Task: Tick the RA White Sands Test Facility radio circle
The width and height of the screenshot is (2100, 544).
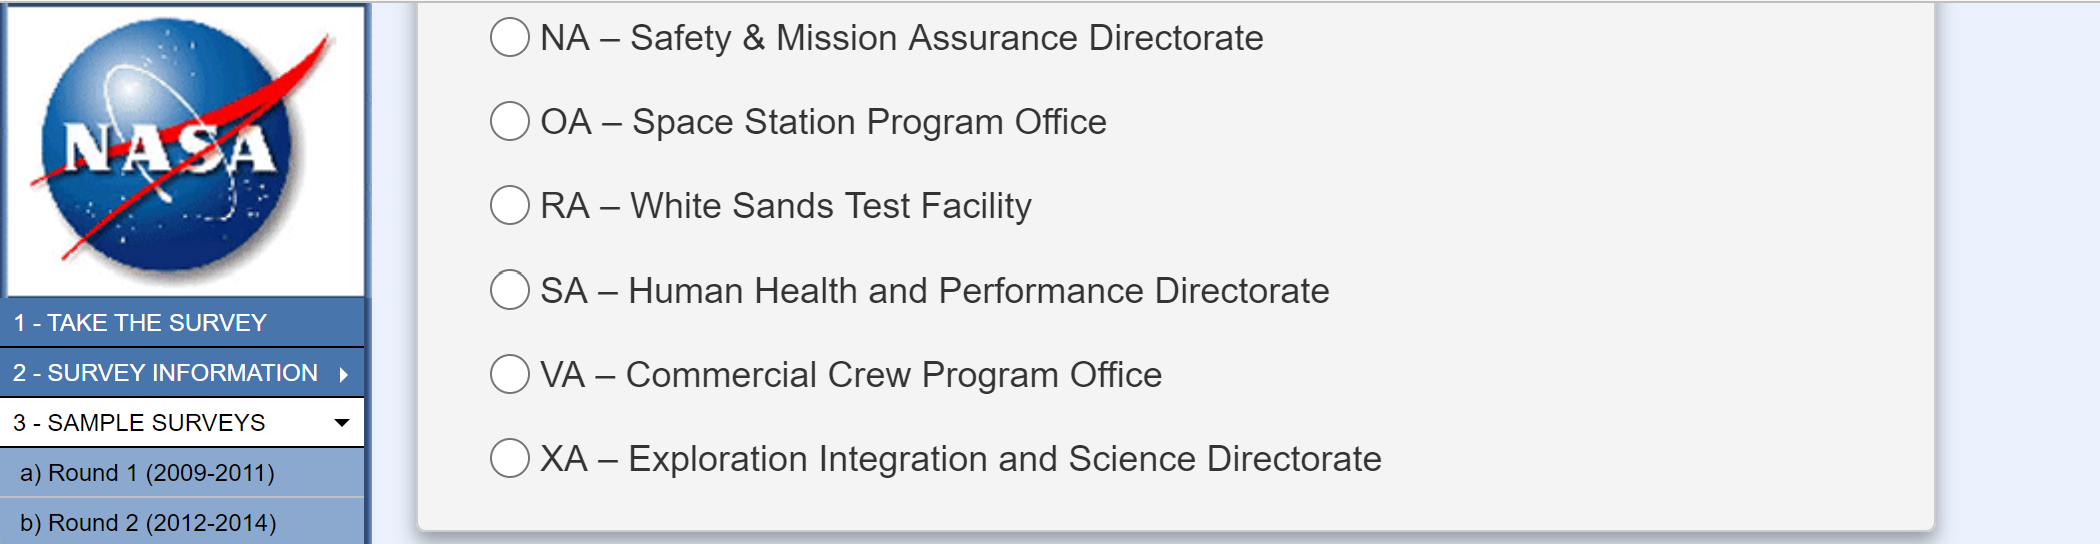Action: [x=510, y=205]
